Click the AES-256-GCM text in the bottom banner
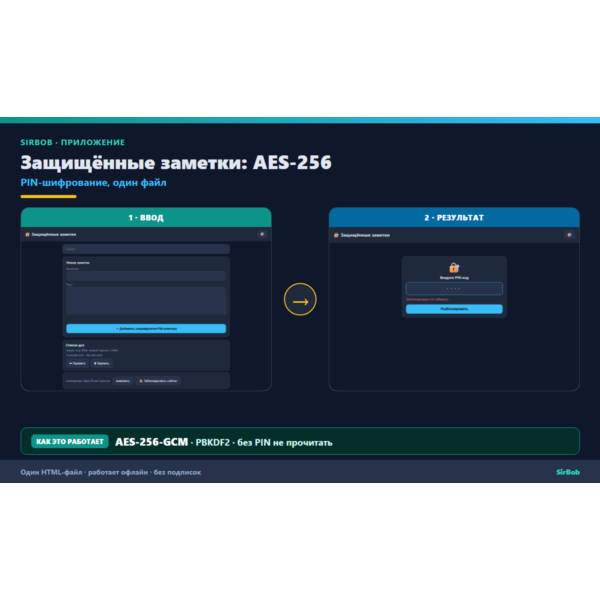600x600 pixels. click(152, 442)
